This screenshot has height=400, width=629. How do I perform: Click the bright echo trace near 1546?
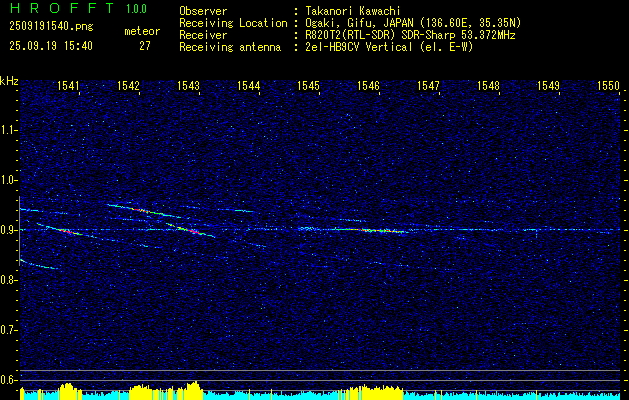[x=372, y=229]
